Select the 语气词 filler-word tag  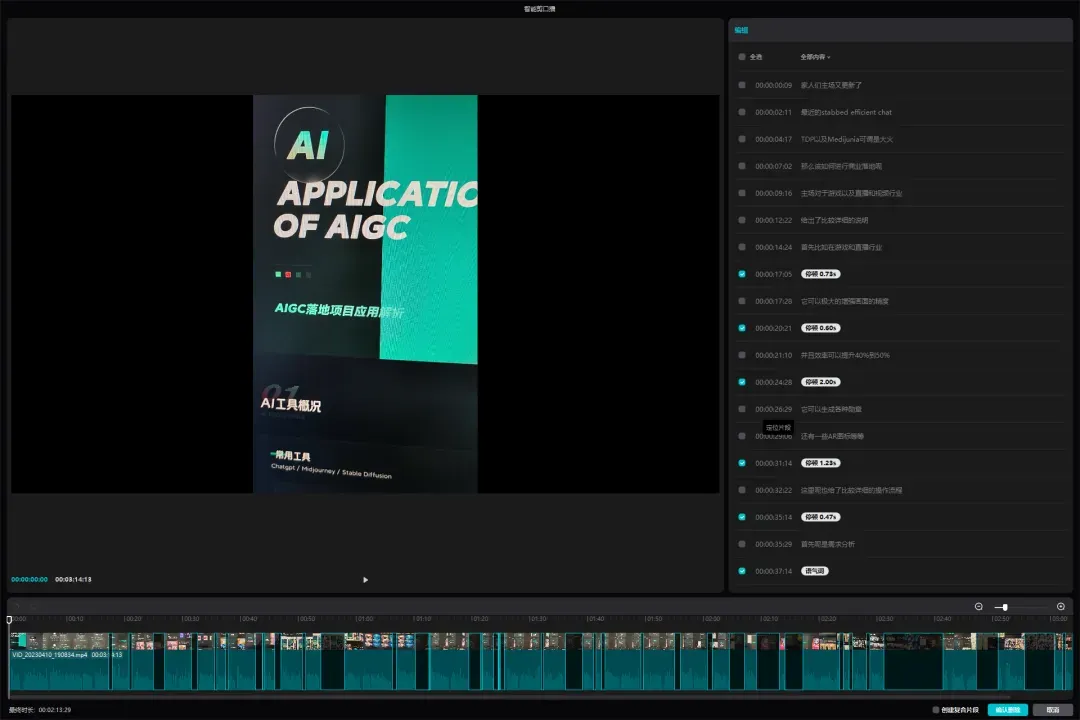click(814, 570)
